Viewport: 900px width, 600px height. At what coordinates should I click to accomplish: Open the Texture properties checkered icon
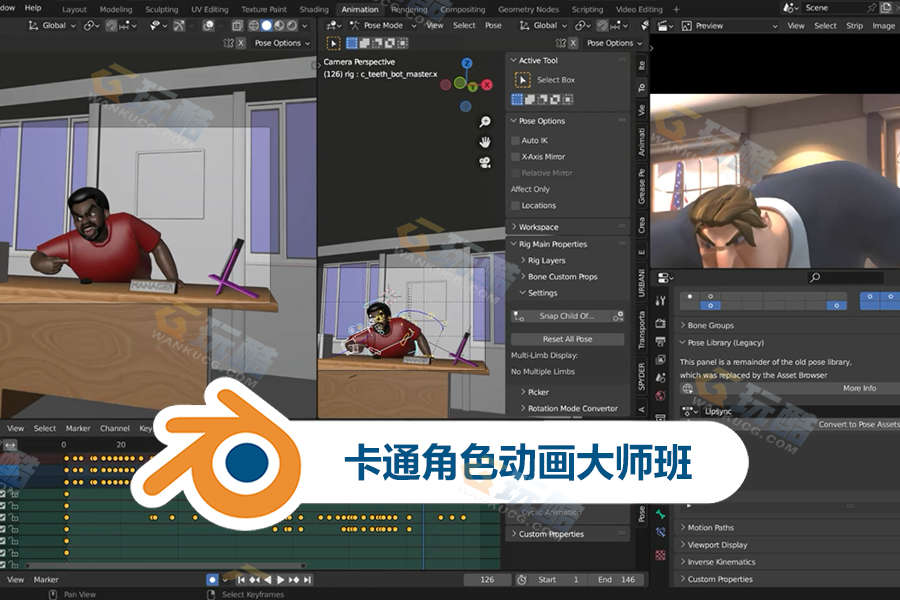[661, 555]
